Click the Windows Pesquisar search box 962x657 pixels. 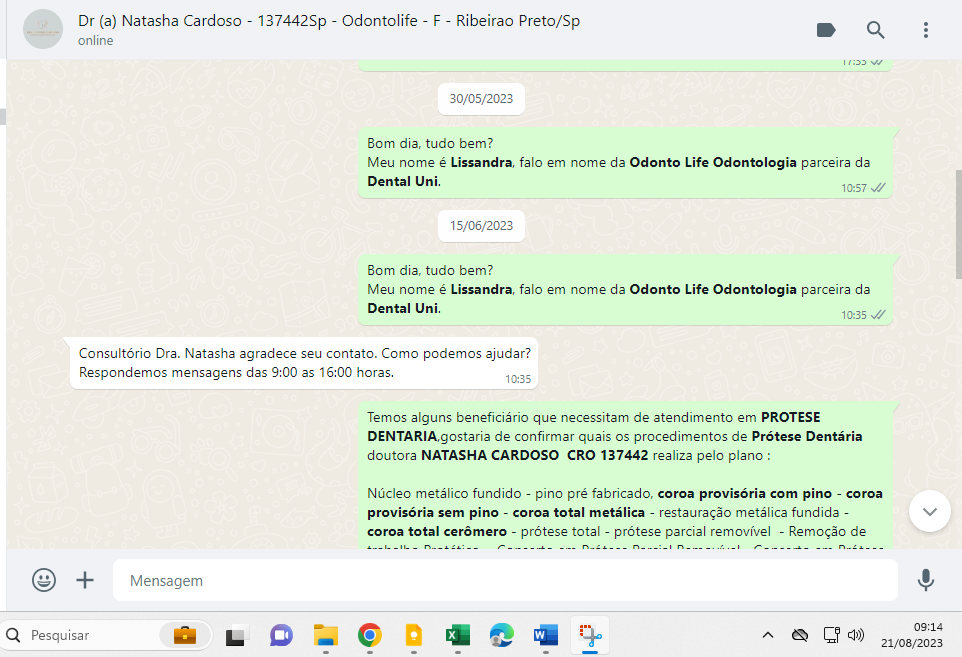pyautogui.click(x=107, y=635)
